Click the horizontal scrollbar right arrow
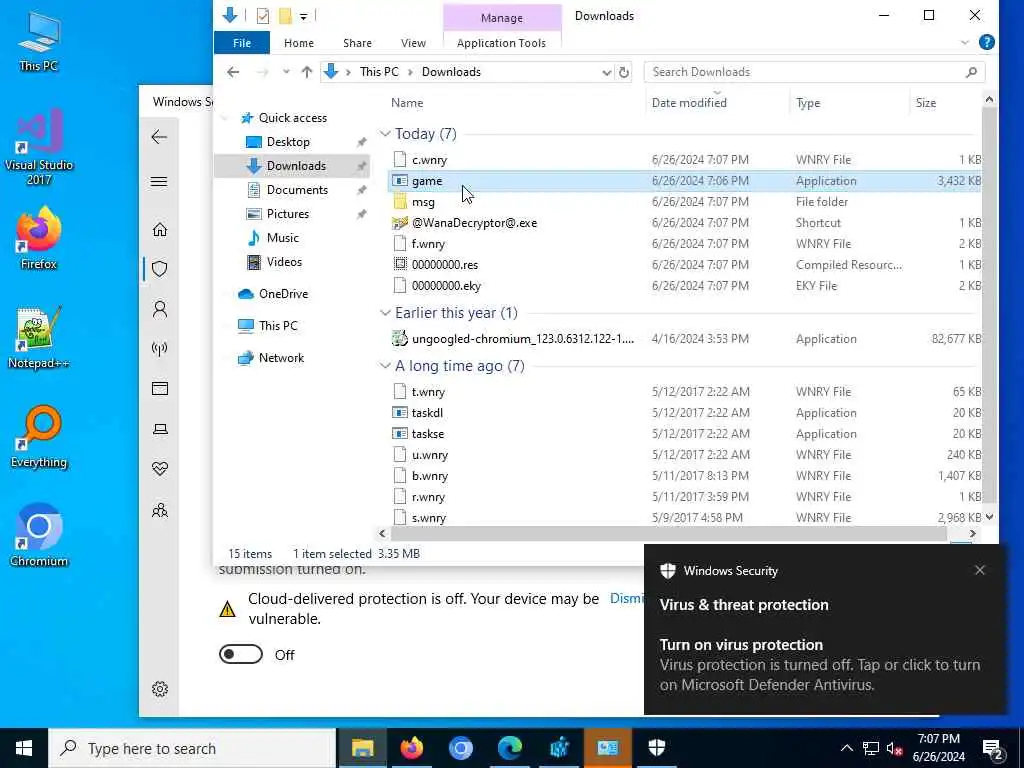The width and height of the screenshot is (1024, 768). 972,534
